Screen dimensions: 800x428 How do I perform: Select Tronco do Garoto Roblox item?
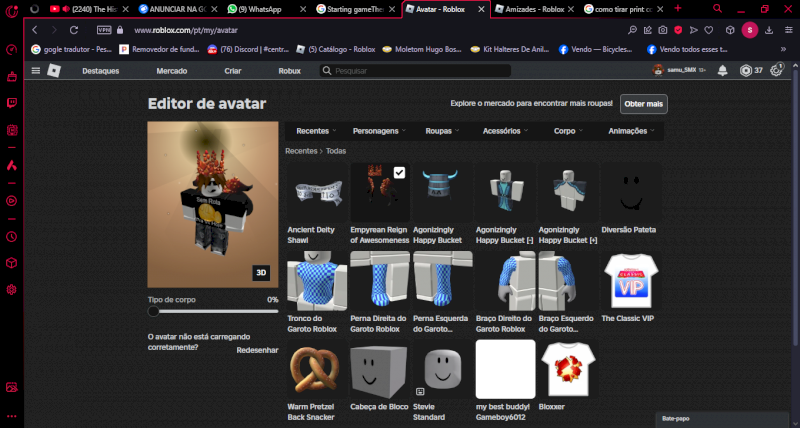point(317,292)
